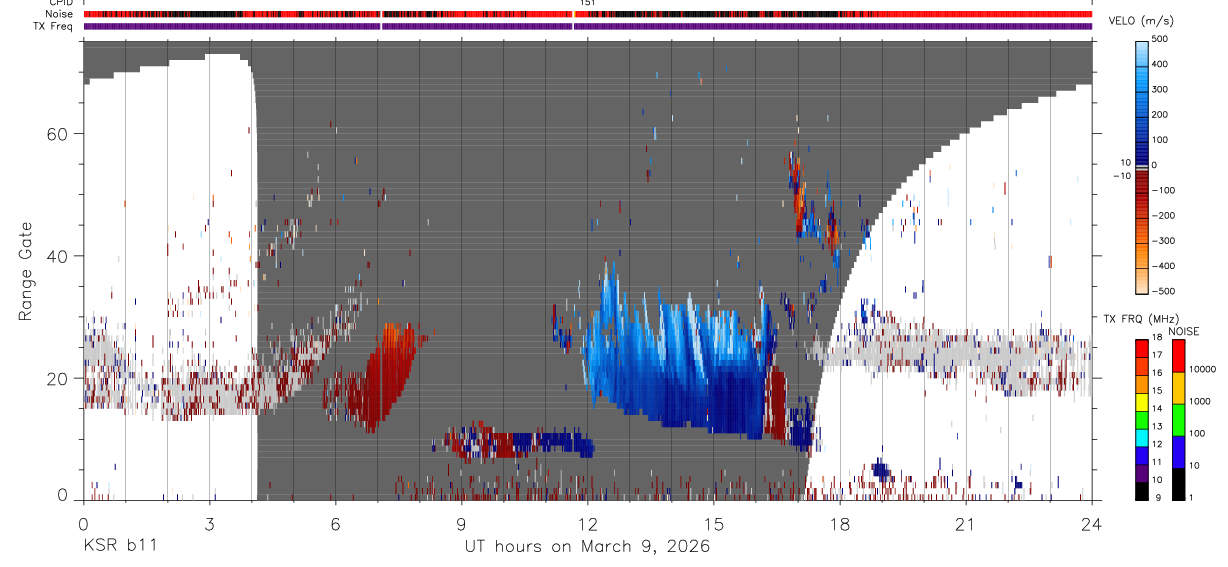Click the red Noise strip at top
This screenshot has height=567, width=1228.
click(587, 14)
